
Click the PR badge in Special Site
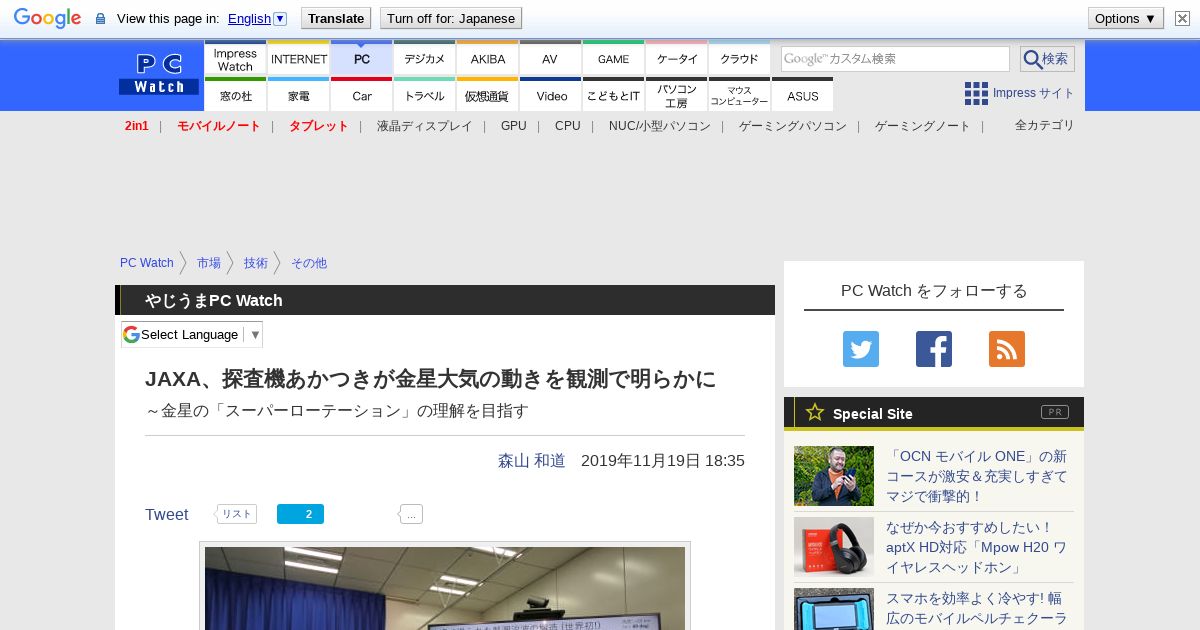pos(1055,412)
